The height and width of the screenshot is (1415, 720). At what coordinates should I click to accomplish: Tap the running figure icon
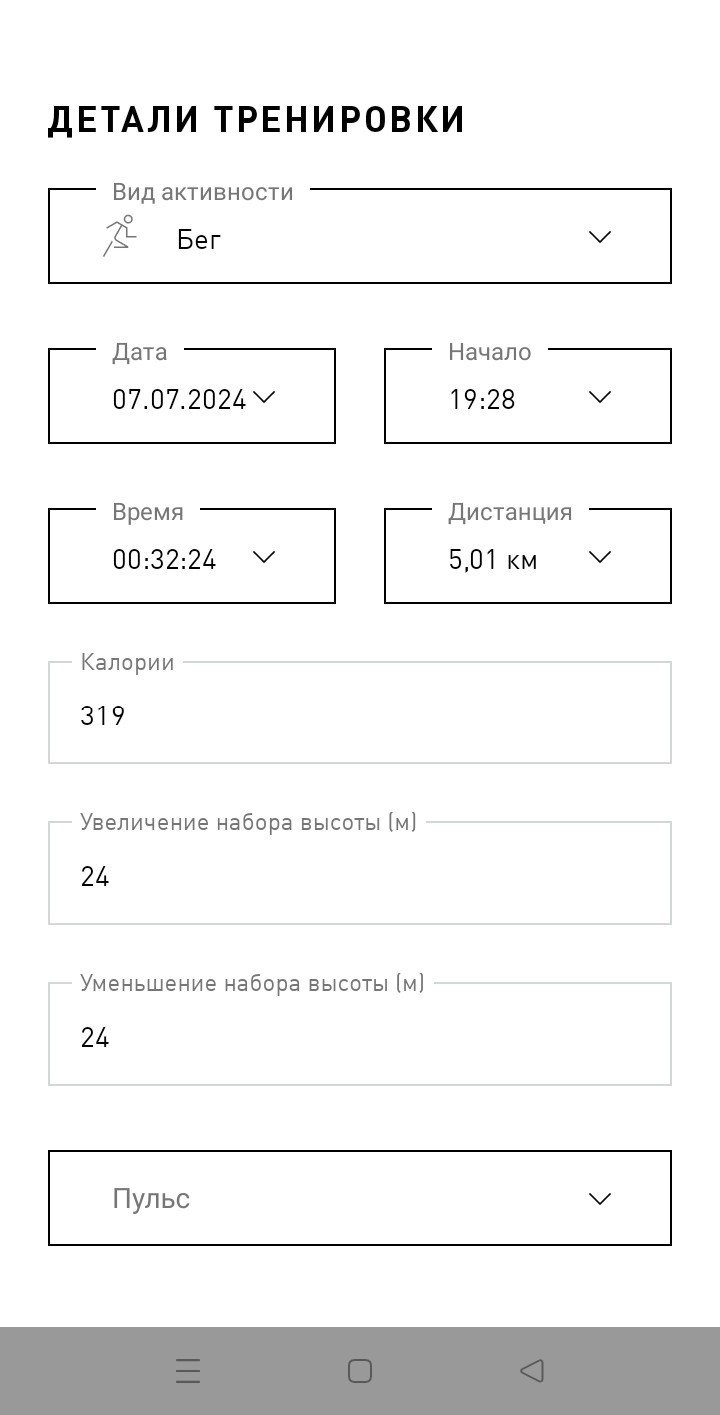(118, 236)
